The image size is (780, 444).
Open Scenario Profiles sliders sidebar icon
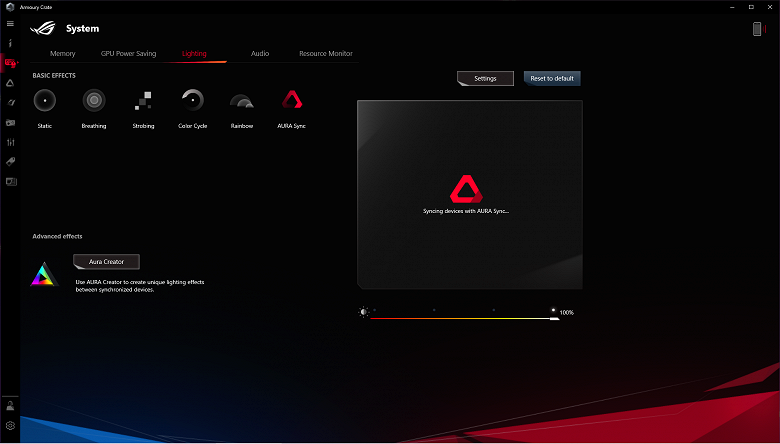point(10,142)
